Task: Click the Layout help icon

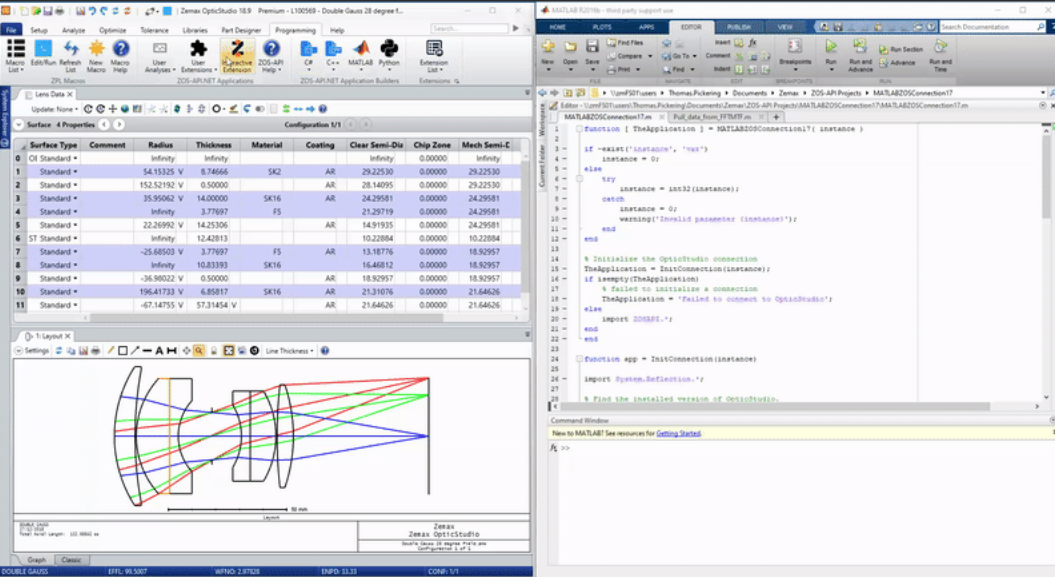Action: click(325, 350)
